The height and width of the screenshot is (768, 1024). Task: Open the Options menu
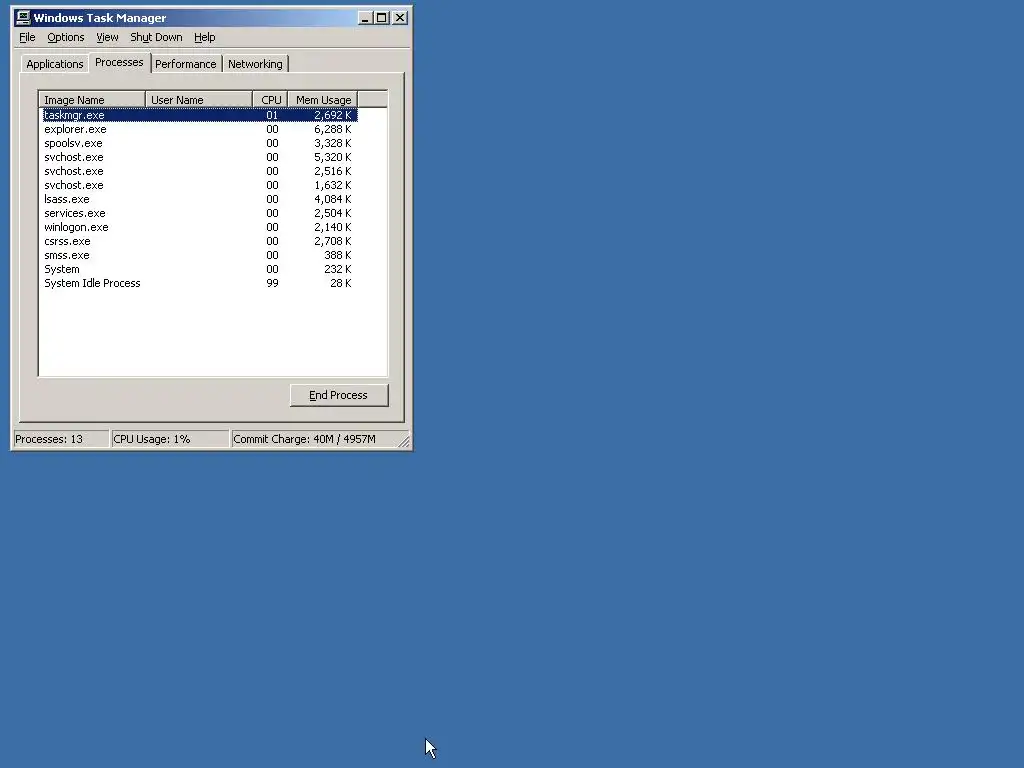[66, 37]
